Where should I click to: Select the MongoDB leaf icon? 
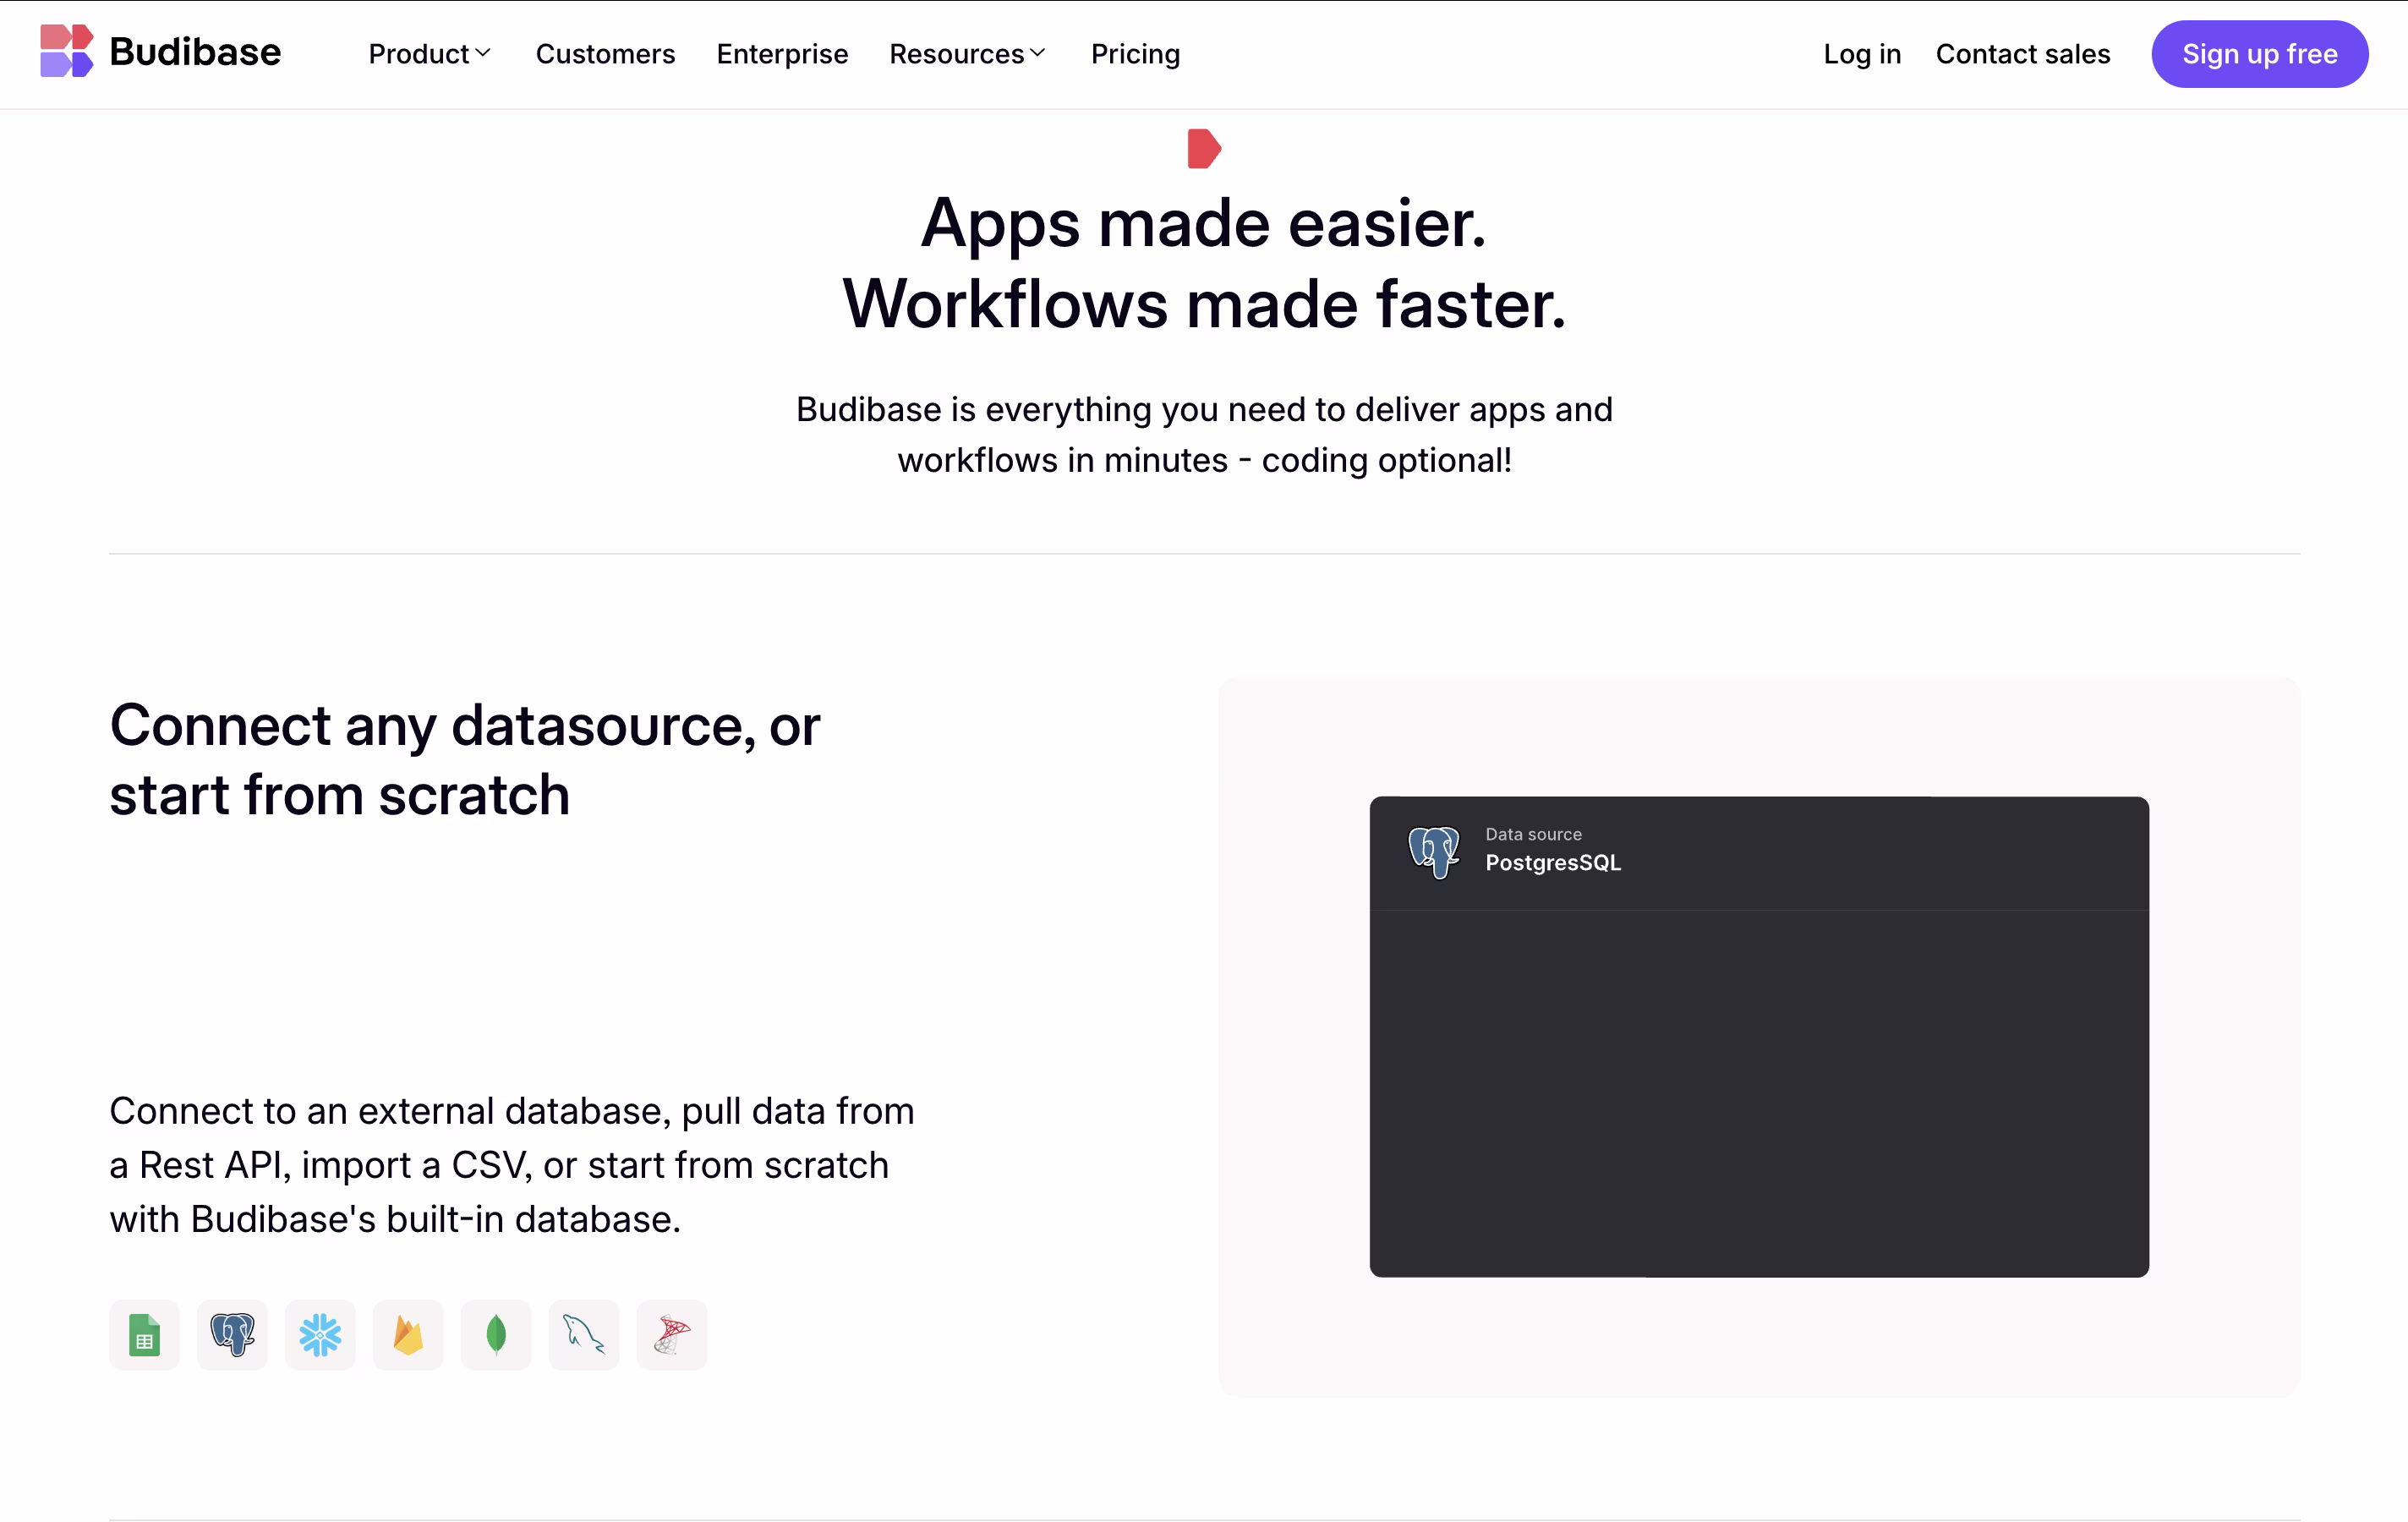[496, 1335]
